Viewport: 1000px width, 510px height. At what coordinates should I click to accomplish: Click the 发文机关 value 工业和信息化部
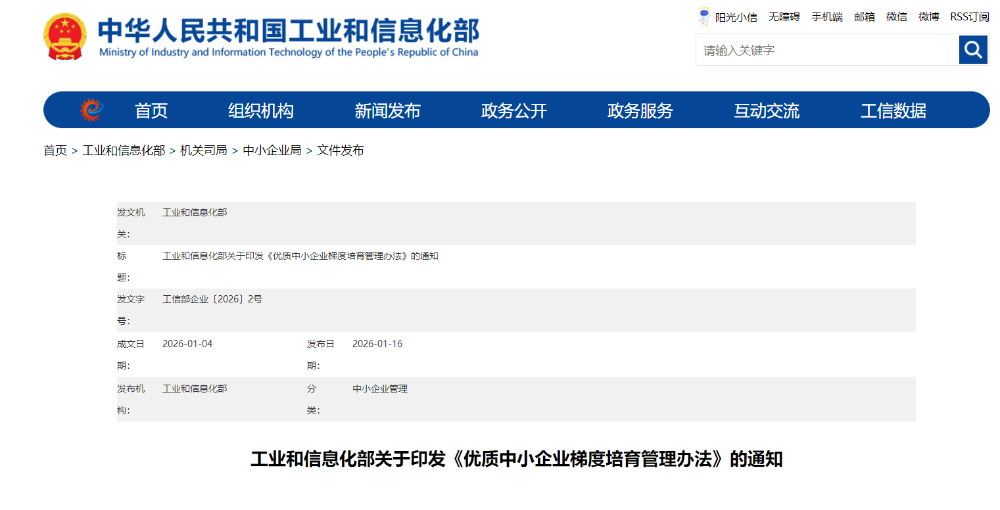pyautogui.click(x=195, y=212)
